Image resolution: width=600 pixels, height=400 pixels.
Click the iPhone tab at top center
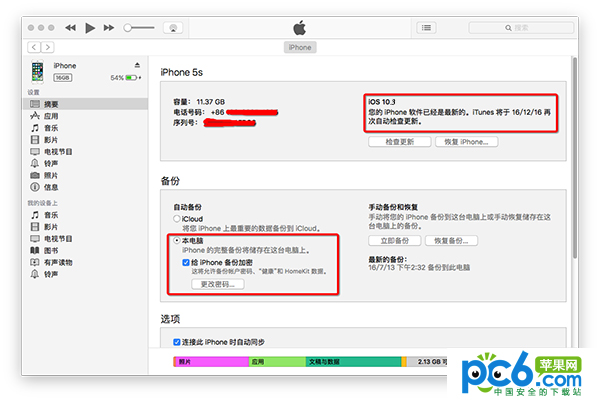(x=300, y=47)
